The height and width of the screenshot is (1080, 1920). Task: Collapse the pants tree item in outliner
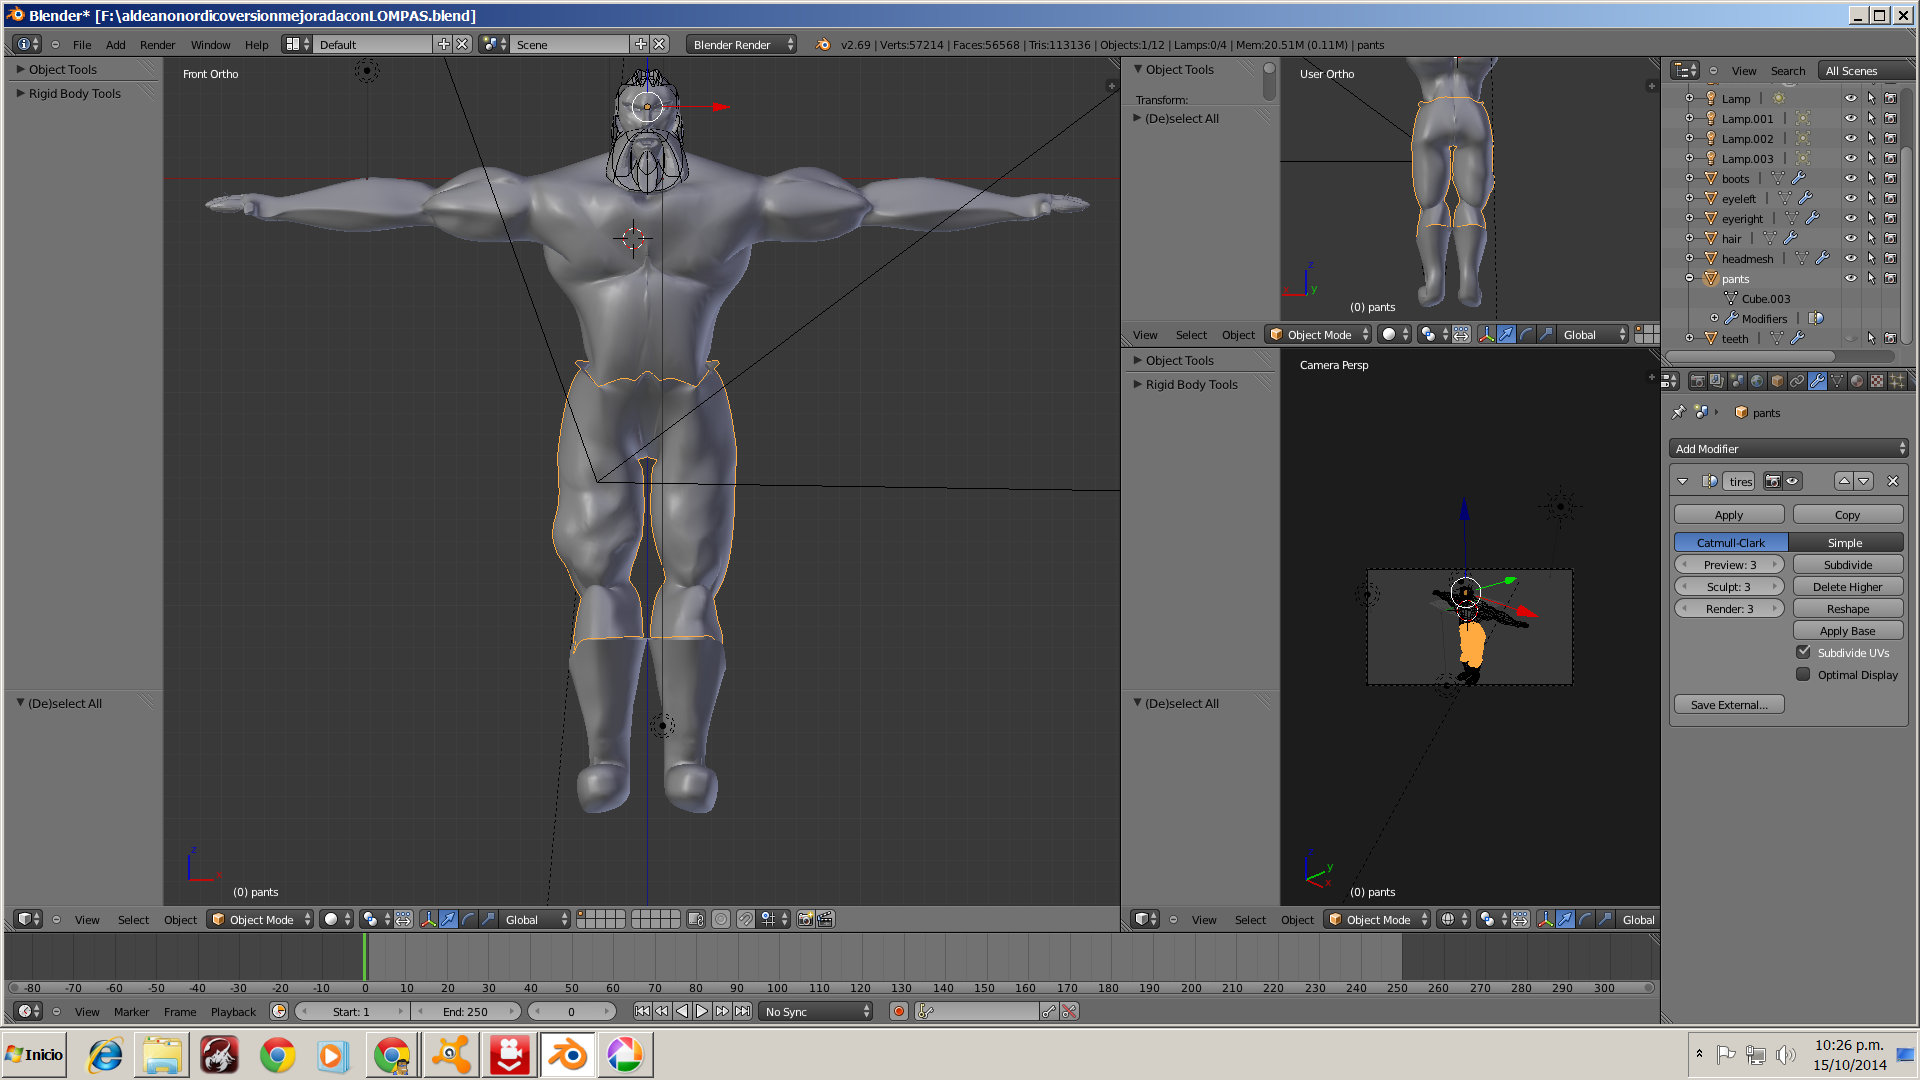pos(1690,279)
